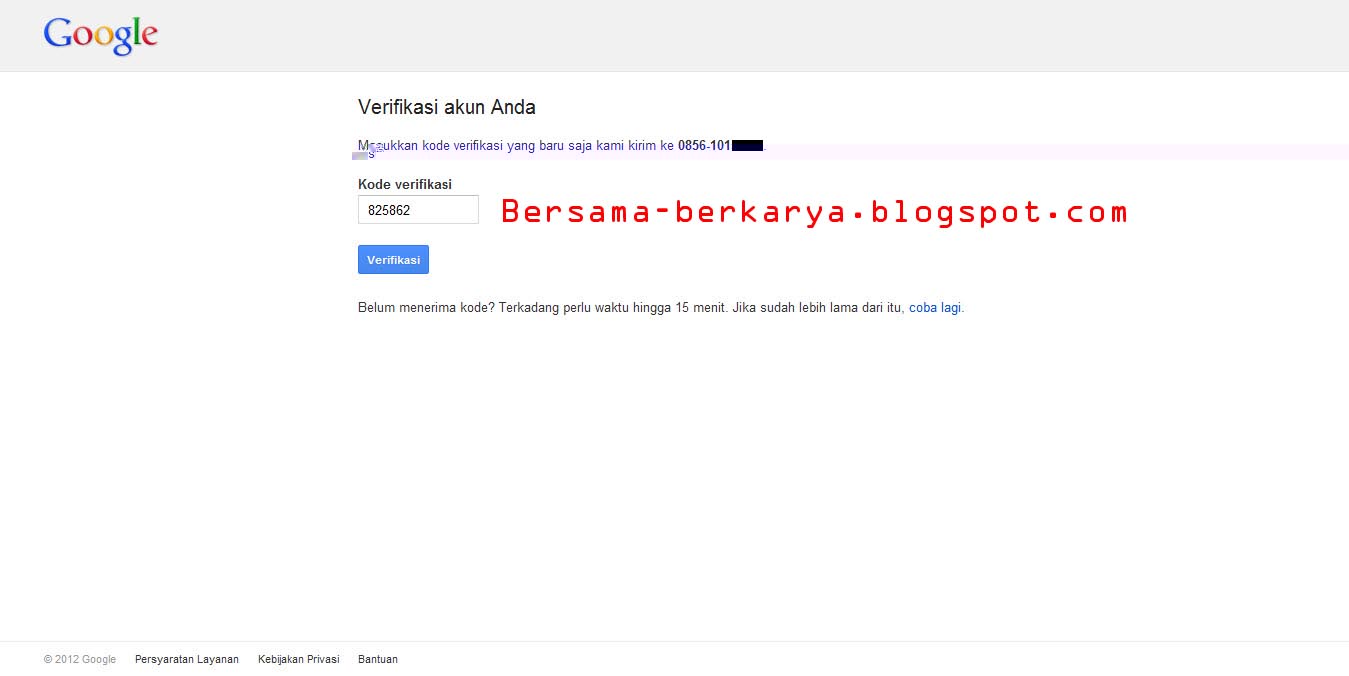1349x676 pixels.
Task: Click the Google logo at top left
Action: point(100,35)
